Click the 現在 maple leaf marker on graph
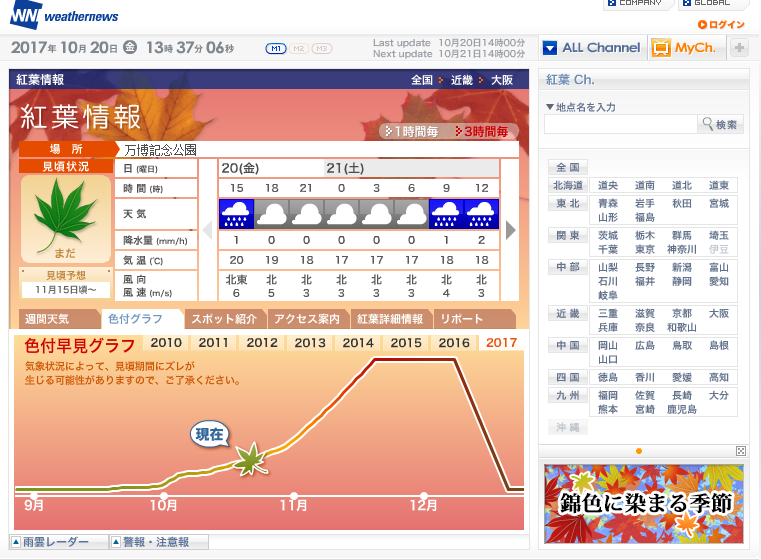The image size is (761, 560). pyautogui.click(x=251, y=459)
